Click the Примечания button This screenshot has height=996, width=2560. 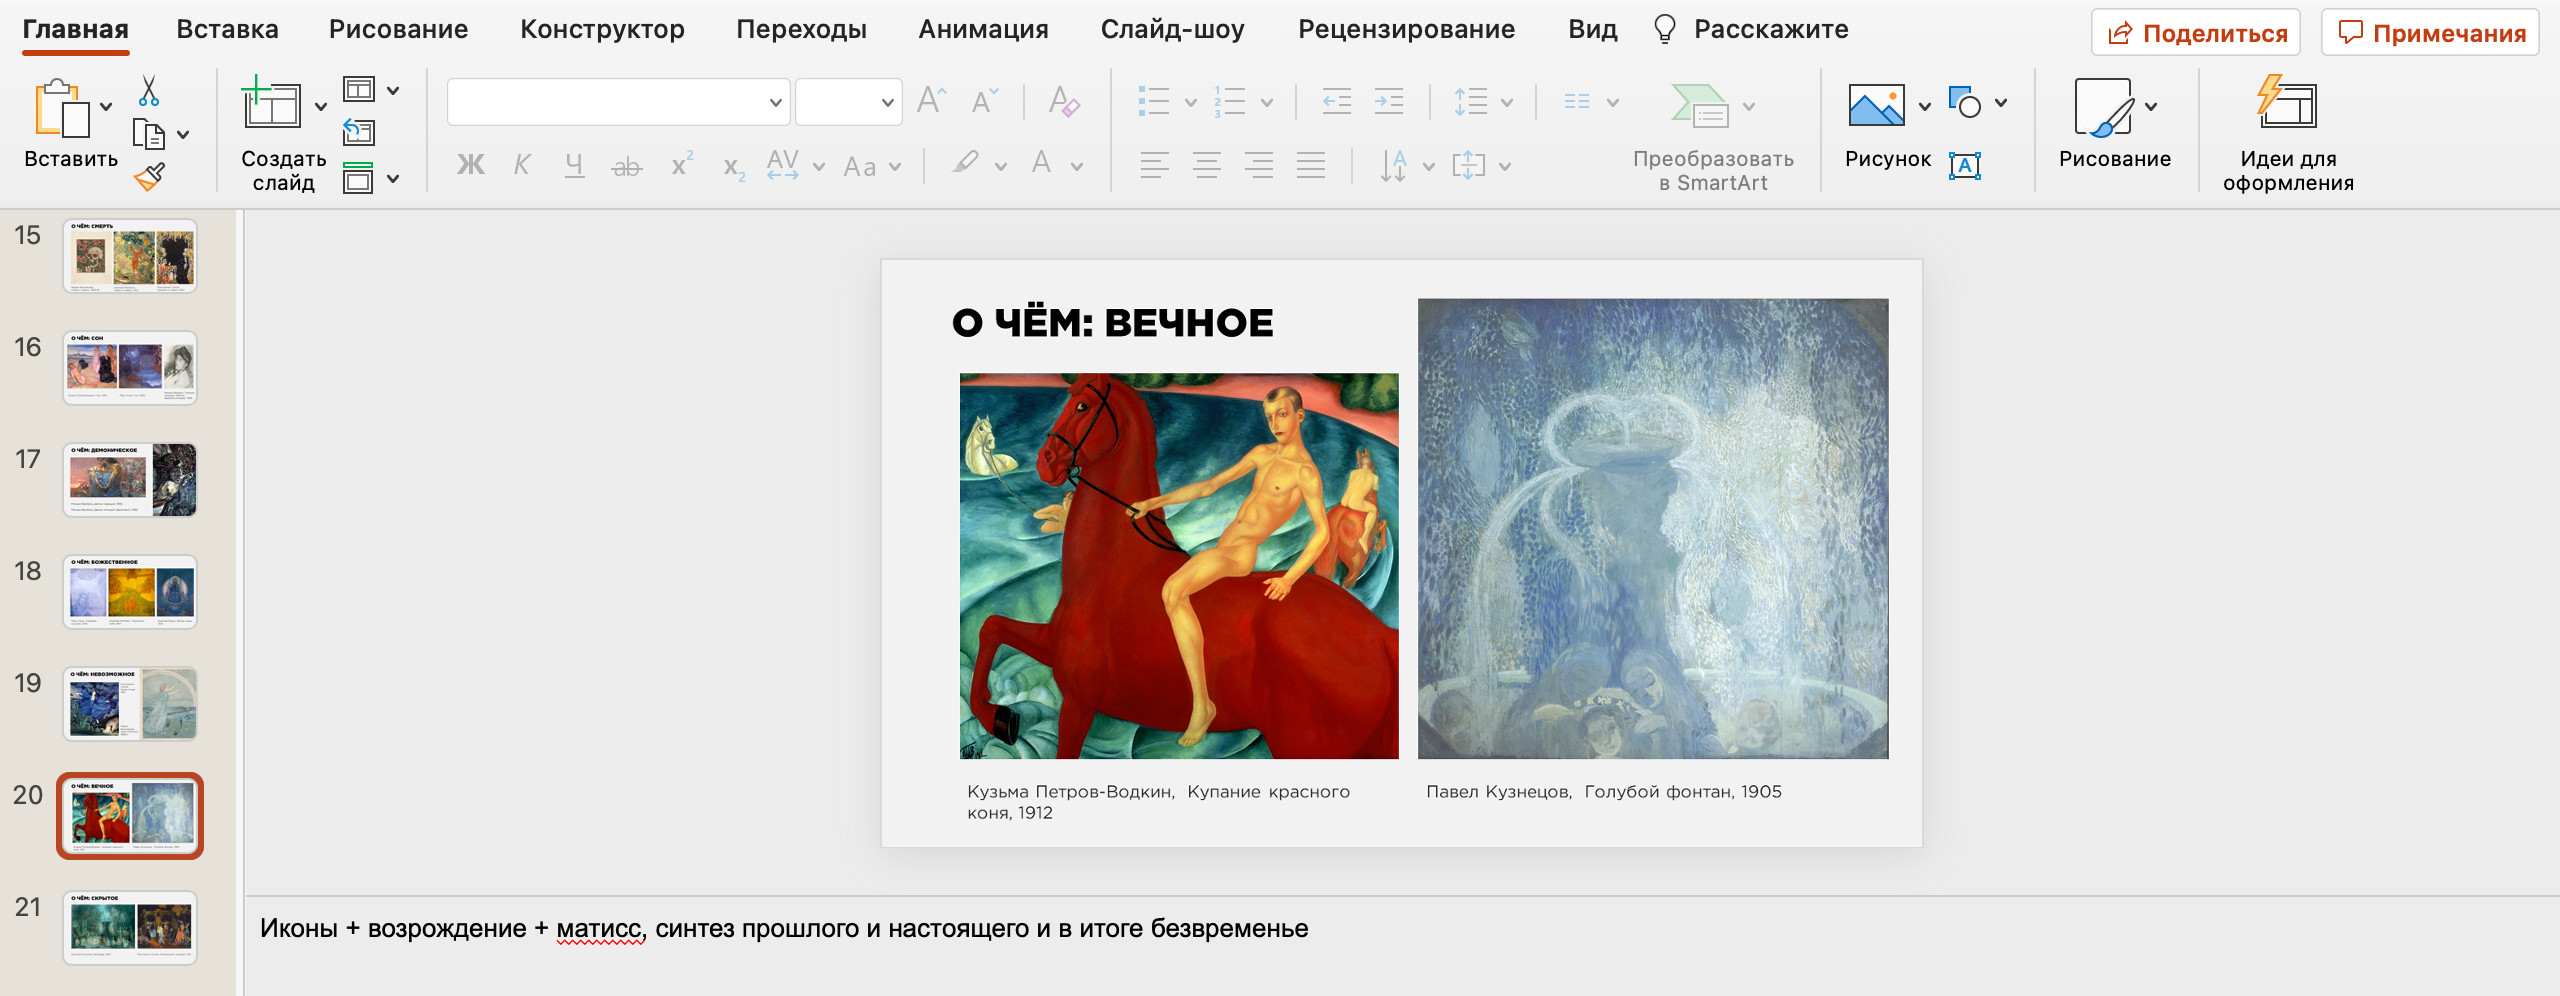click(2430, 33)
